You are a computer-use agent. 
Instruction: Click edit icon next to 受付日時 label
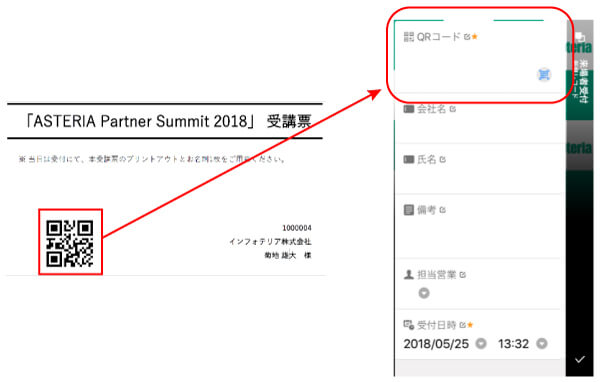click(462, 325)
